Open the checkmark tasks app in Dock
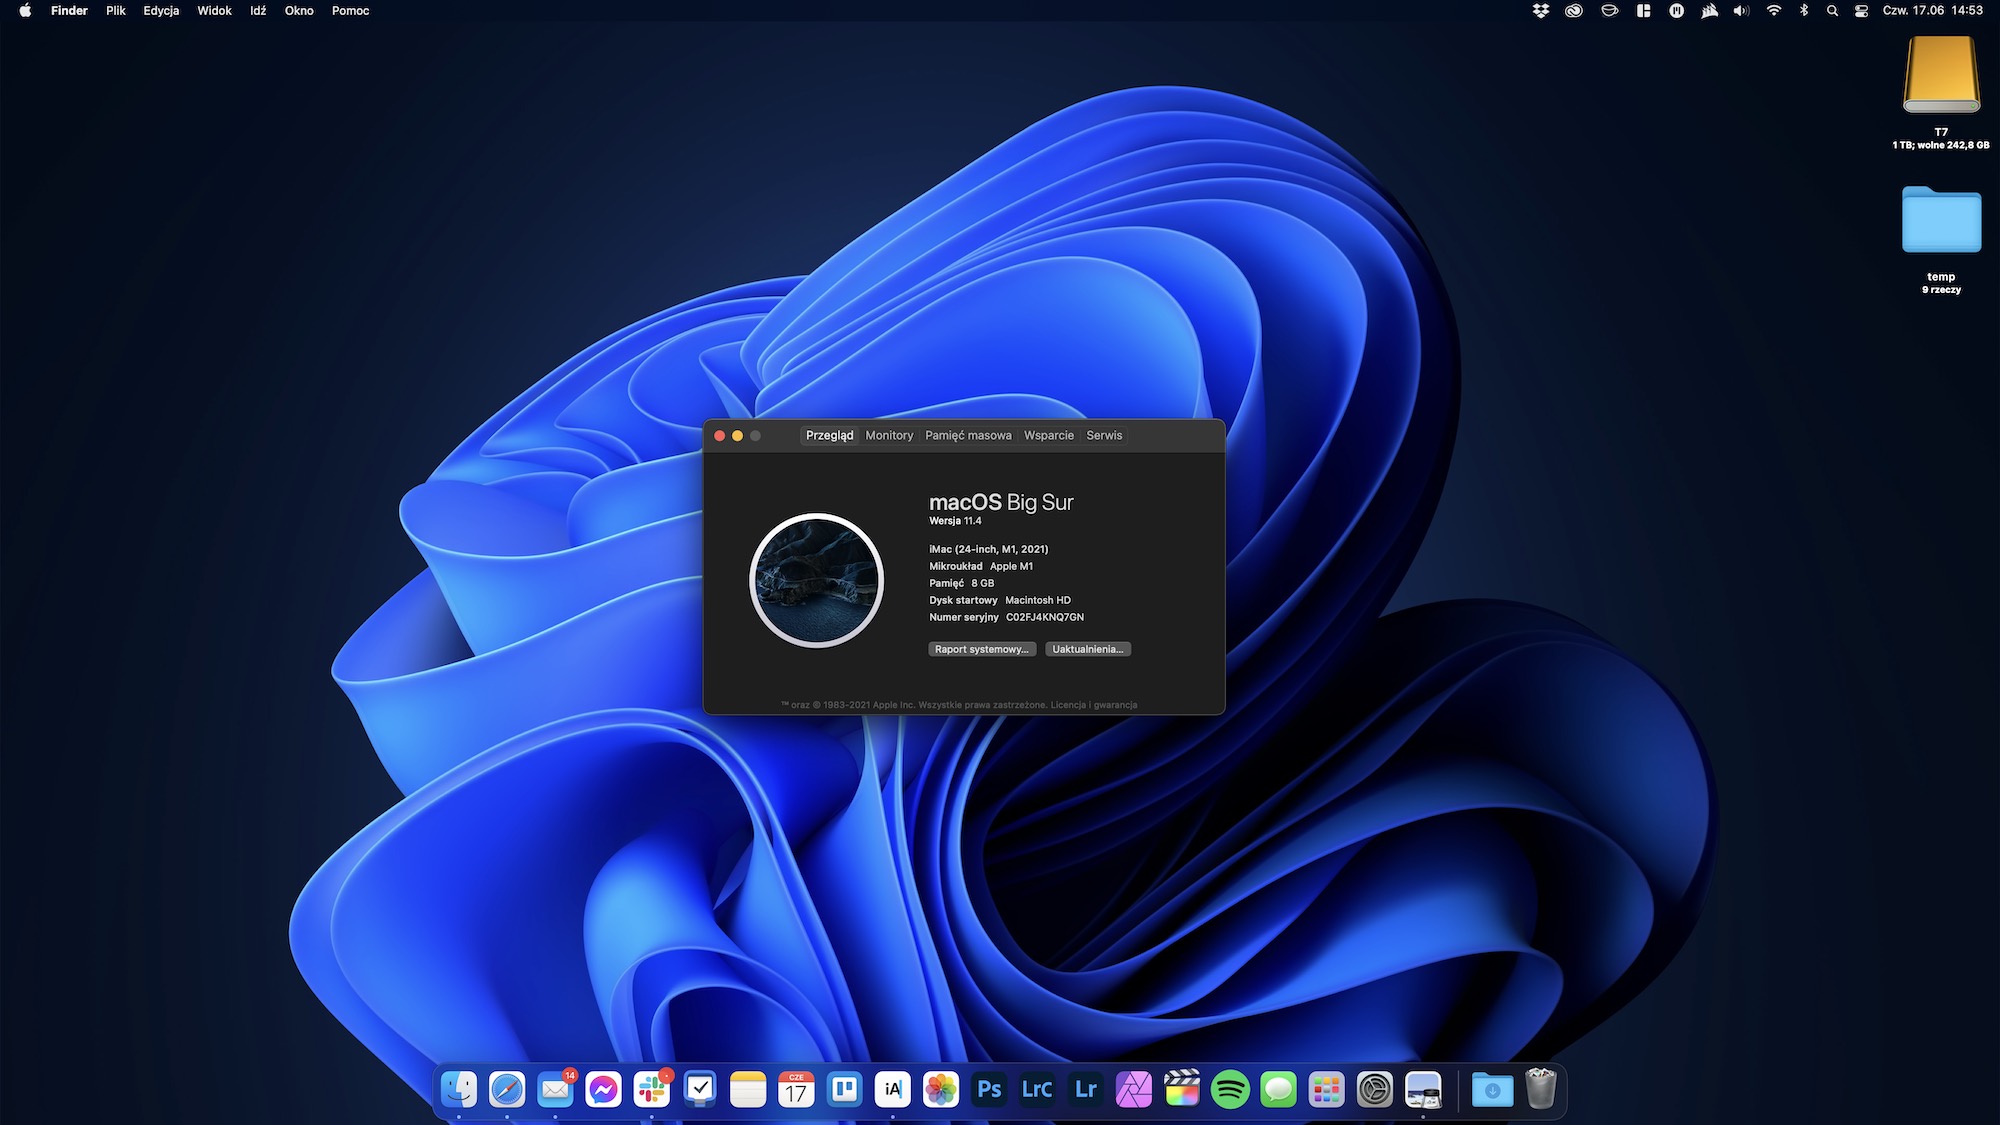The image size is (2000, 1125). point(700,1089)
